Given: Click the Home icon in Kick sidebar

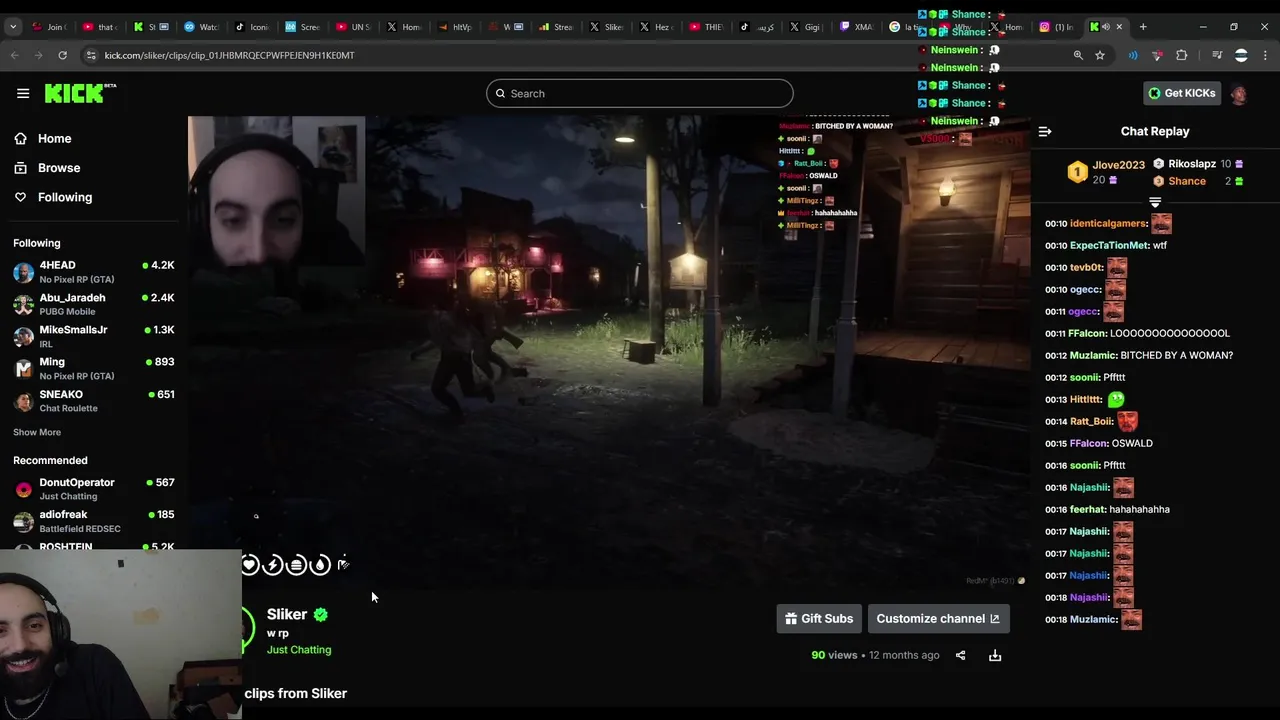Looking at the screenshot, I should point(21,139).
